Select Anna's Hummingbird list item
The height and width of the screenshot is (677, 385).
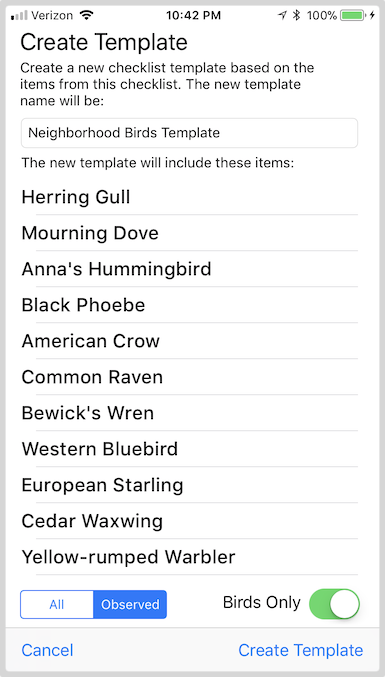pos(189,269)
